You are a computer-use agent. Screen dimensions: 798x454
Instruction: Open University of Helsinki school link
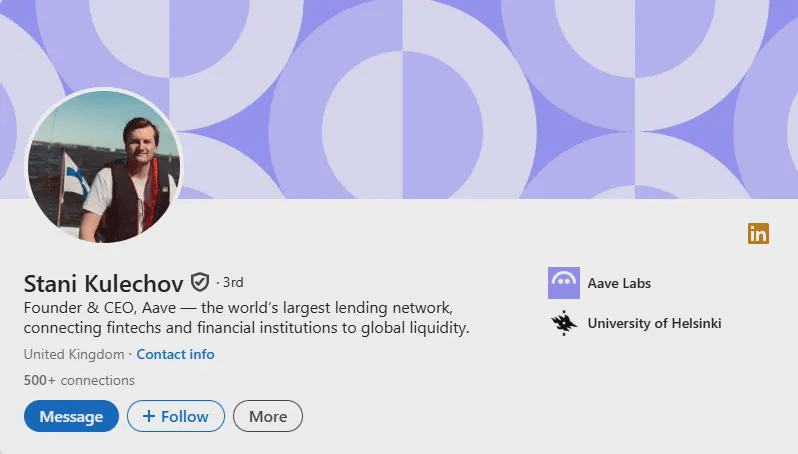[654, 323]
